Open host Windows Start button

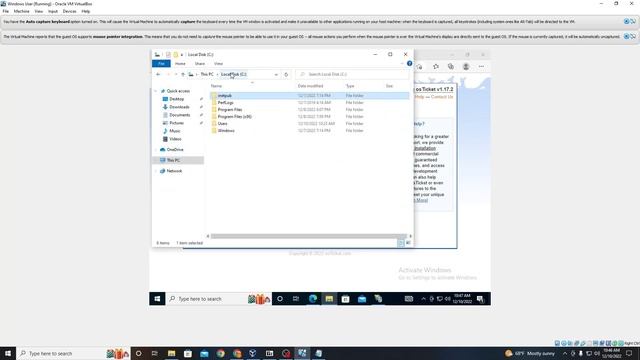click(x=8, y=353)
